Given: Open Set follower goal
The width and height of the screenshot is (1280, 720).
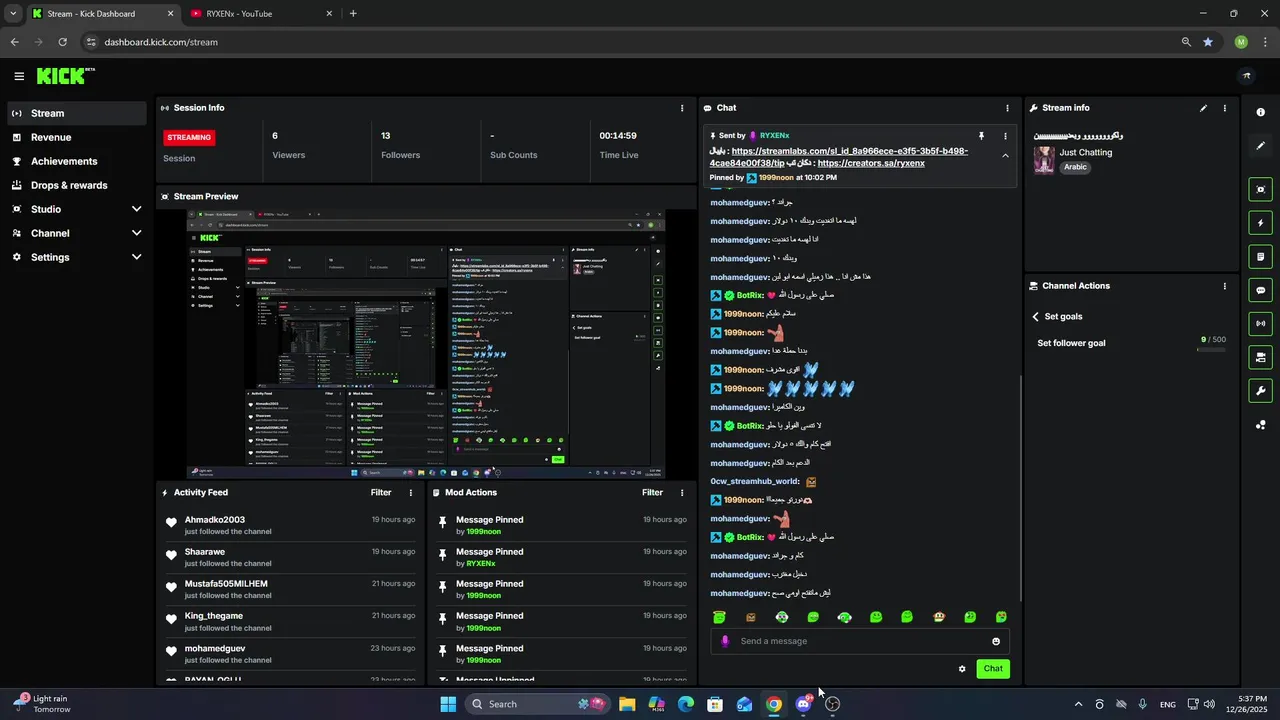Looking at the screenshot, I should click(x=1071, y=343).
